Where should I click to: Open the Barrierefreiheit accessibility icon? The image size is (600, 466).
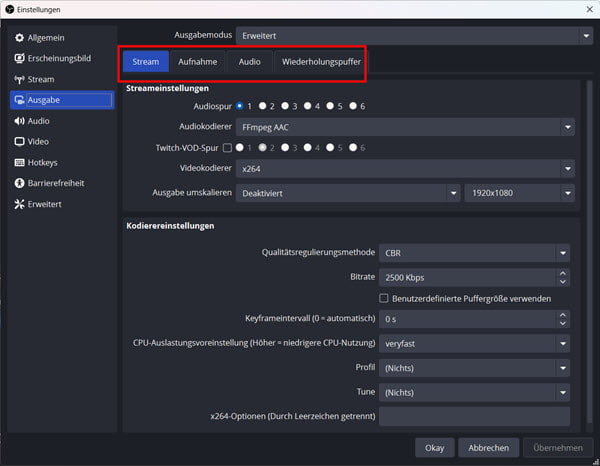click(19, 183)
